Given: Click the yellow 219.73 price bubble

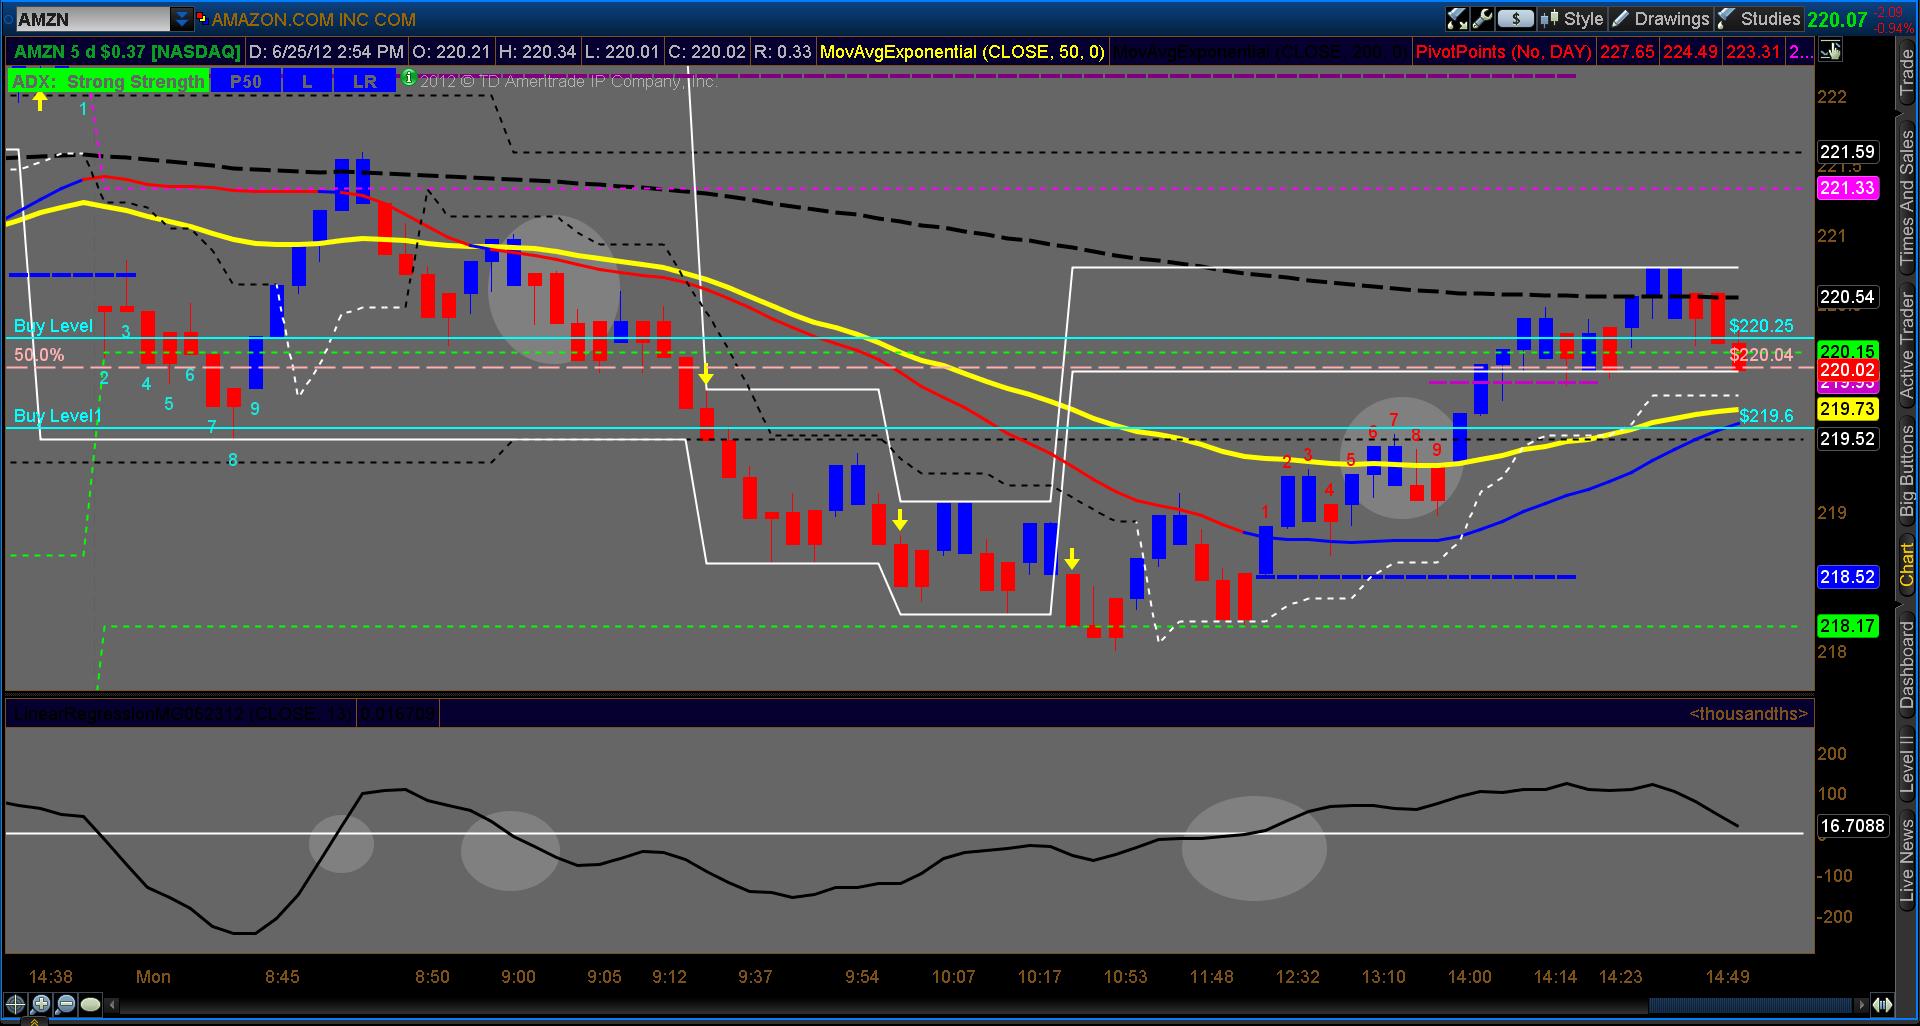Looking at the screenshot, I should click(x=1847, y=409).
